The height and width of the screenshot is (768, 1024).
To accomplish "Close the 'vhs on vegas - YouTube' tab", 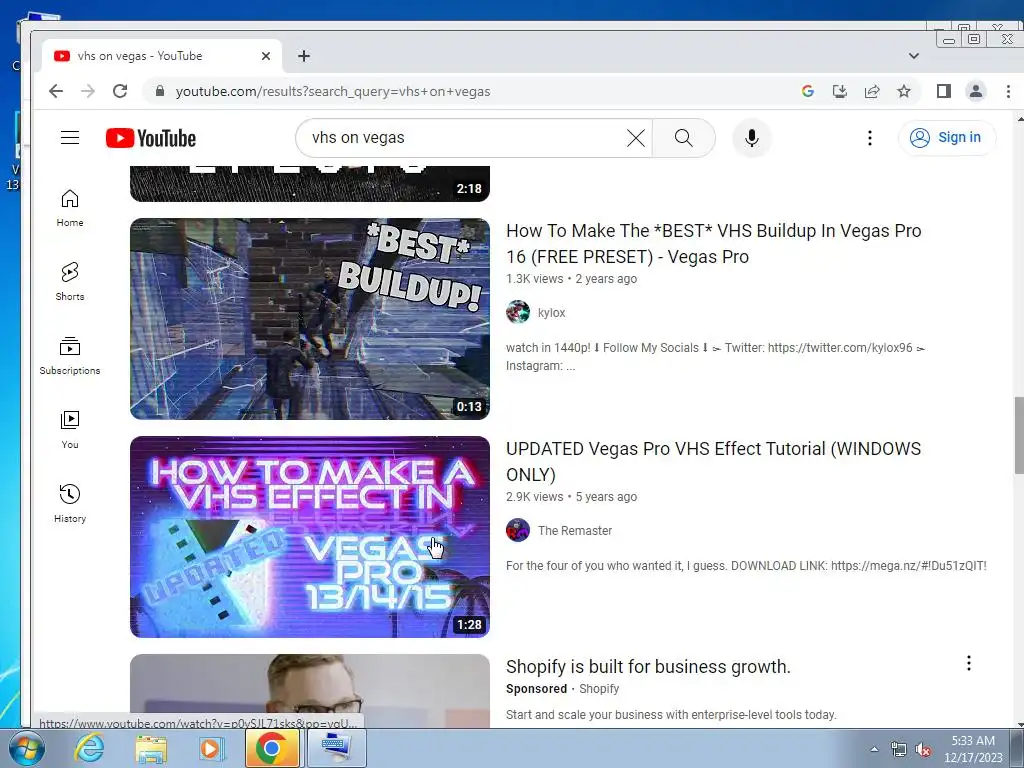I will (266, 56).
